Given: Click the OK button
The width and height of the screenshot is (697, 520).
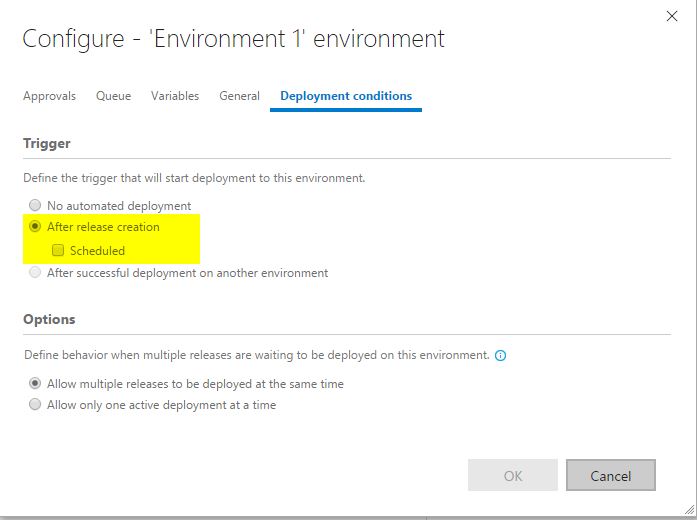Looking at the screenshot, I should pos(513,476).
